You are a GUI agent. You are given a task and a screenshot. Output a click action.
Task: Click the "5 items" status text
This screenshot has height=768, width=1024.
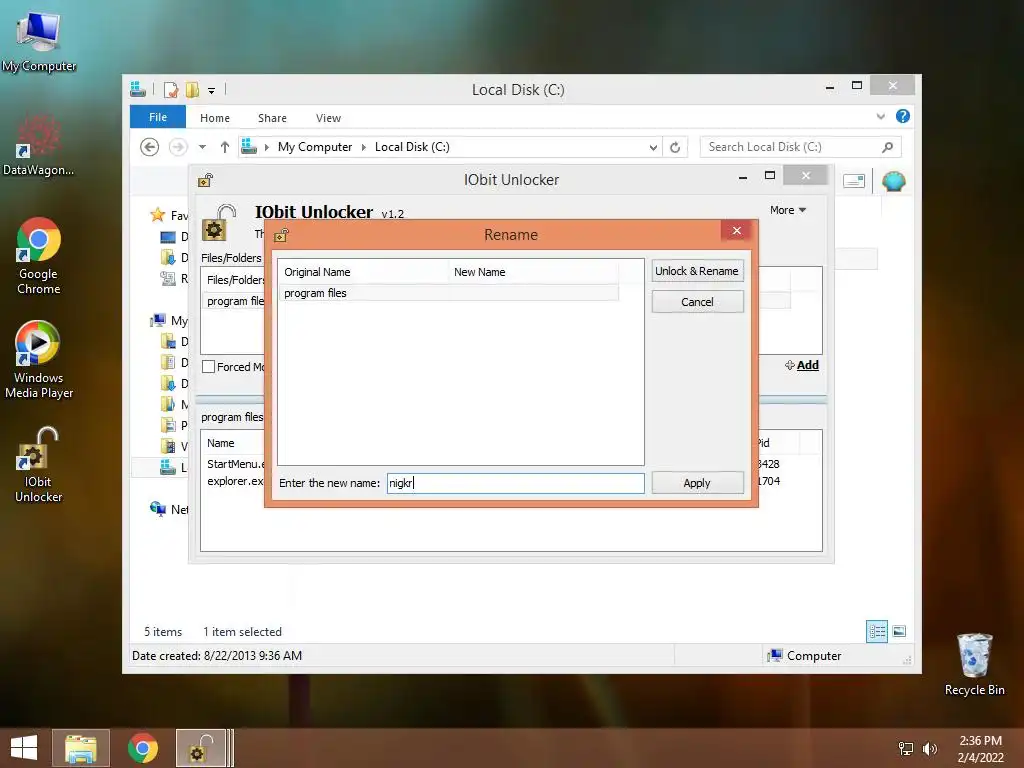click(163, 632)
